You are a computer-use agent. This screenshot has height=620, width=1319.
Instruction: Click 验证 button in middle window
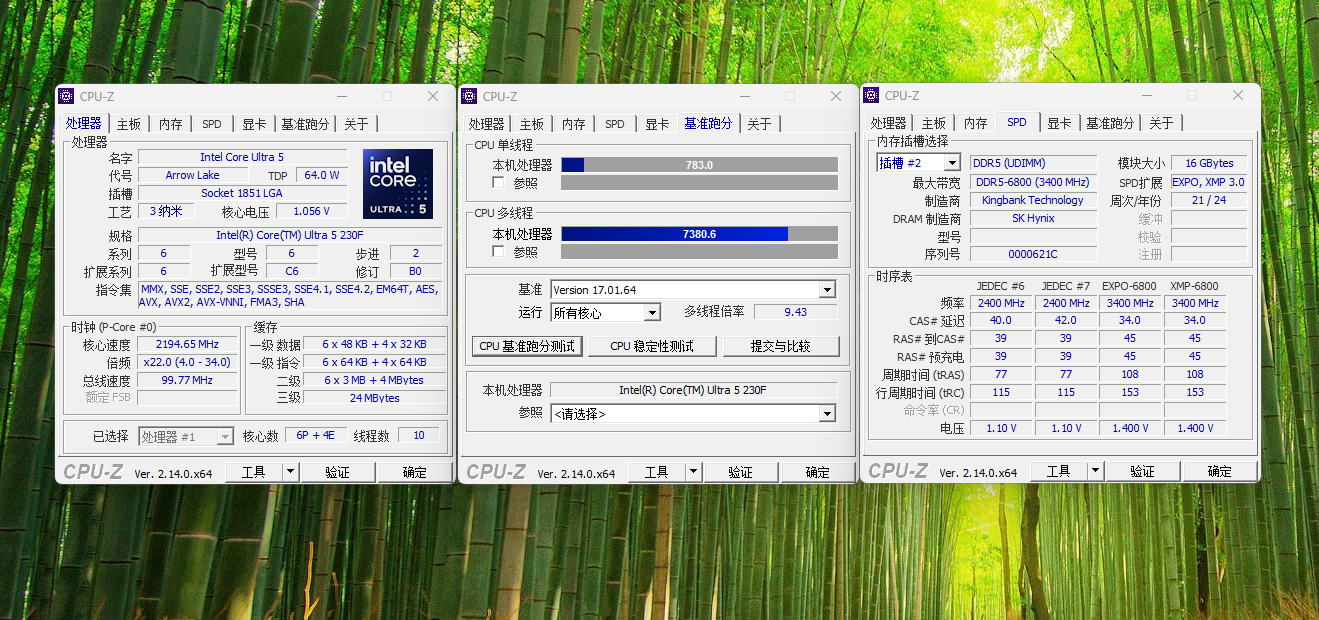click(x=740, y=472)
